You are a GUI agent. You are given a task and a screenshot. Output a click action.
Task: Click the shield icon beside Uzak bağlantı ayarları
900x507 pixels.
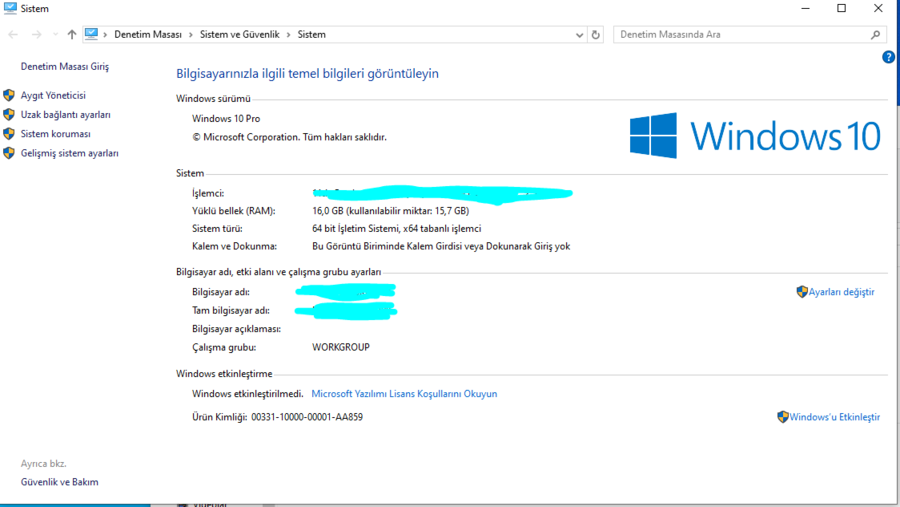pos(9,115)
